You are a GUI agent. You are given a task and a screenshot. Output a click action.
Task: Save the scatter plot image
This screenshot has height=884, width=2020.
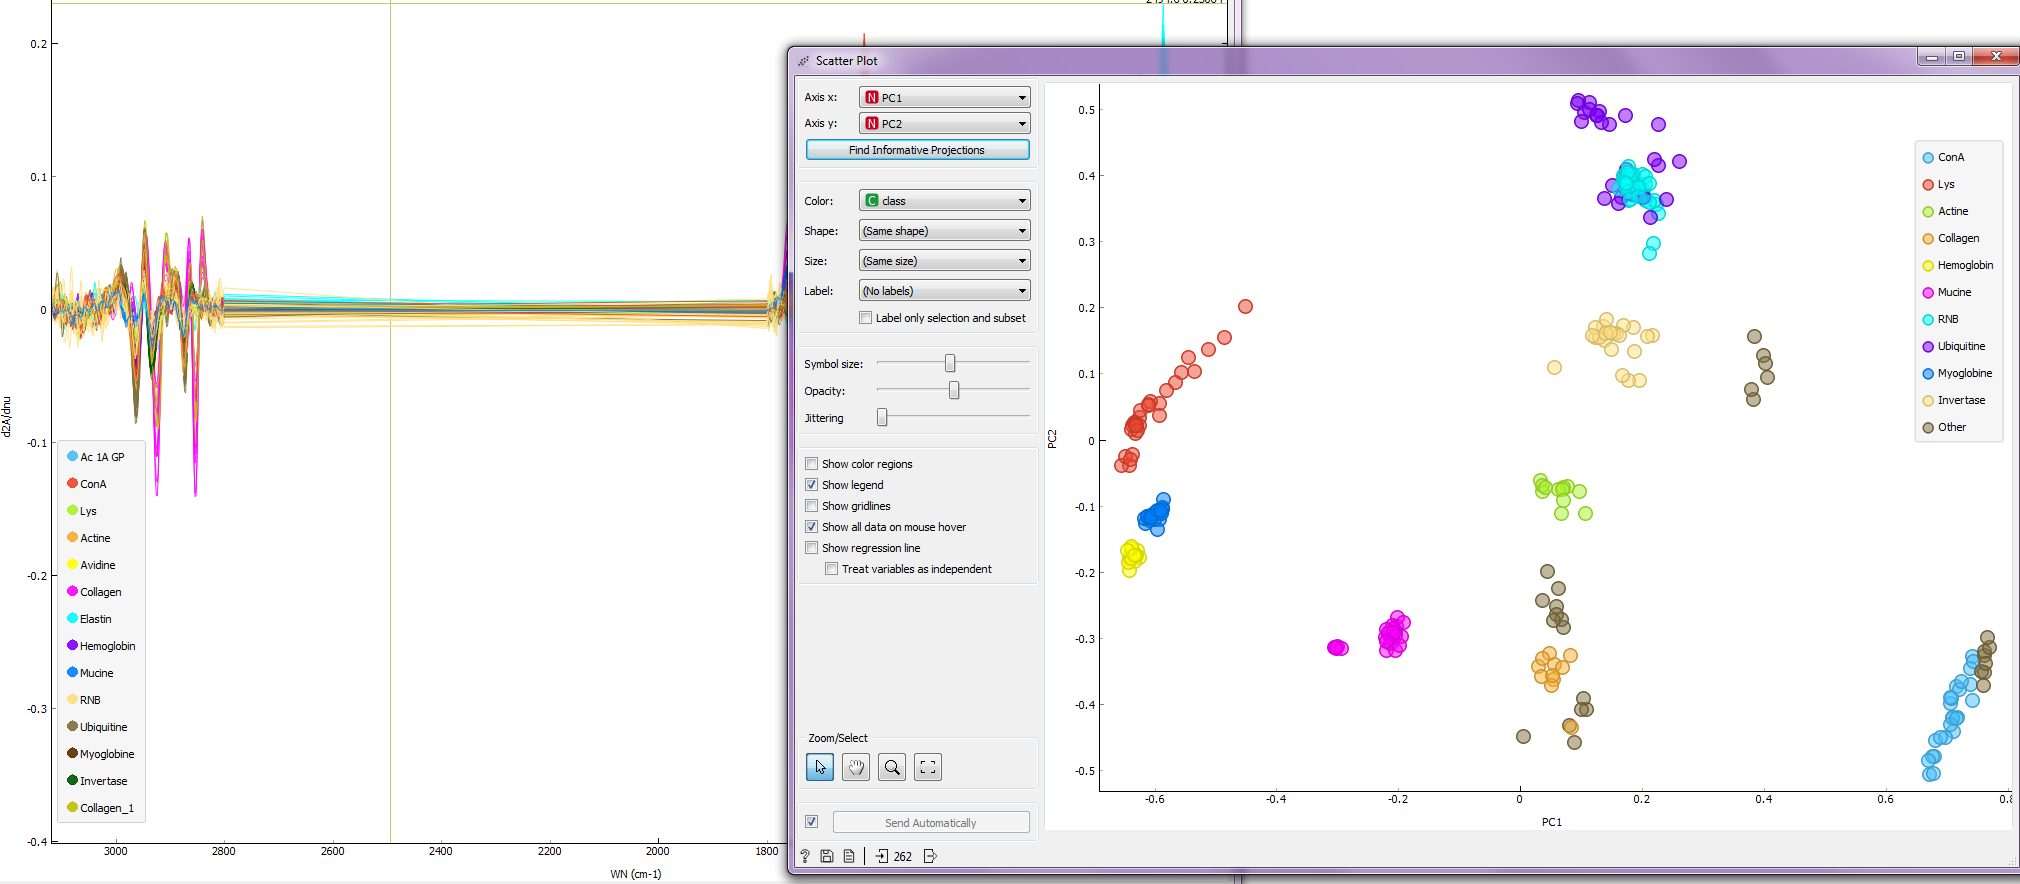pos(827,856)
